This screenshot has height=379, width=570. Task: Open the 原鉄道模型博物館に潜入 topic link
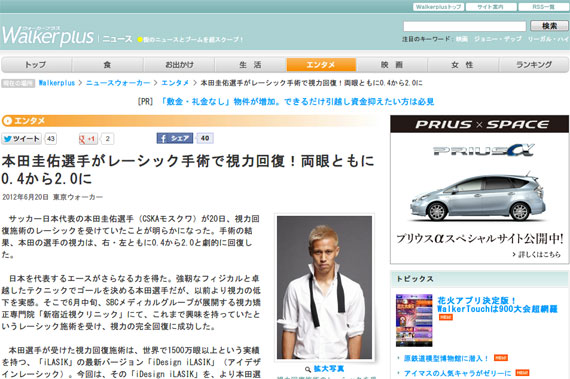tap(446, 359)
